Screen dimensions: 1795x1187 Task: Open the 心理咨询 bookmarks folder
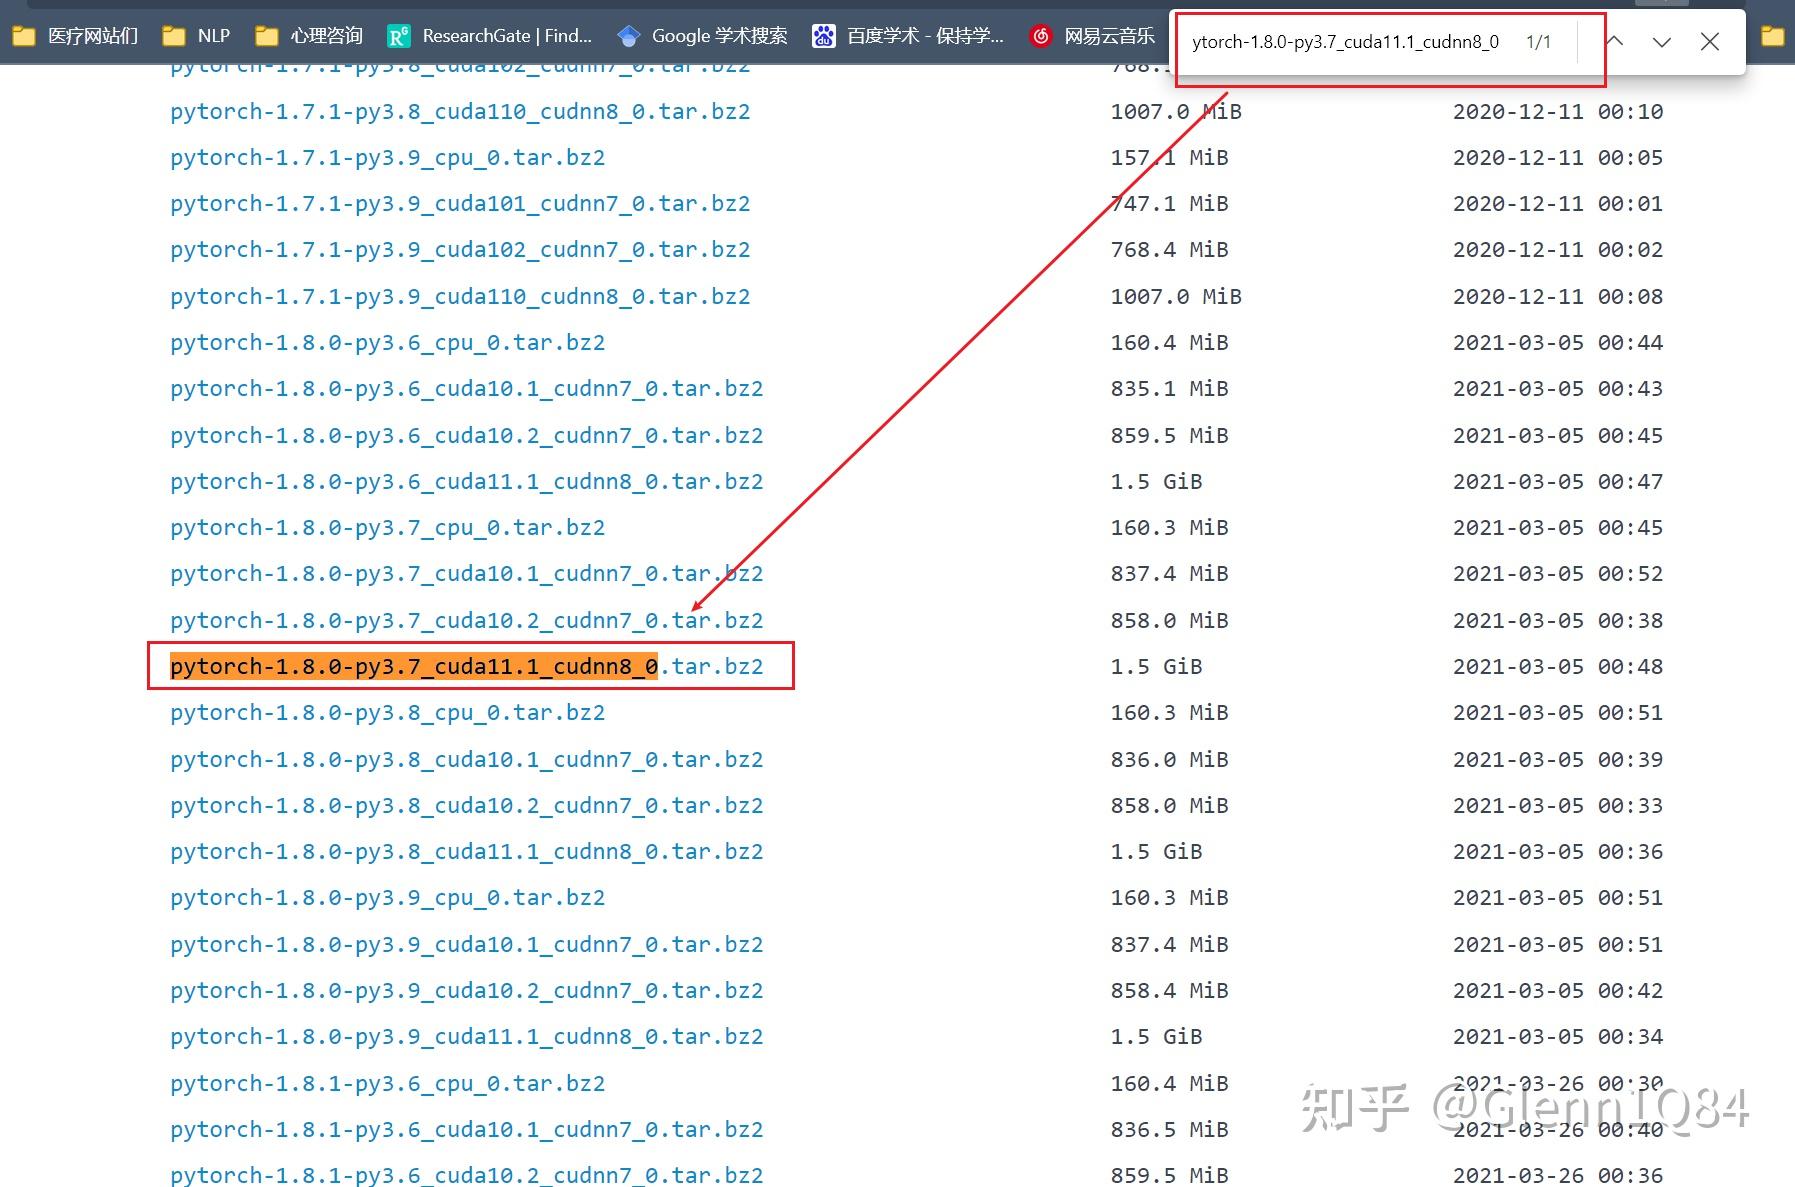coord(326,35)
